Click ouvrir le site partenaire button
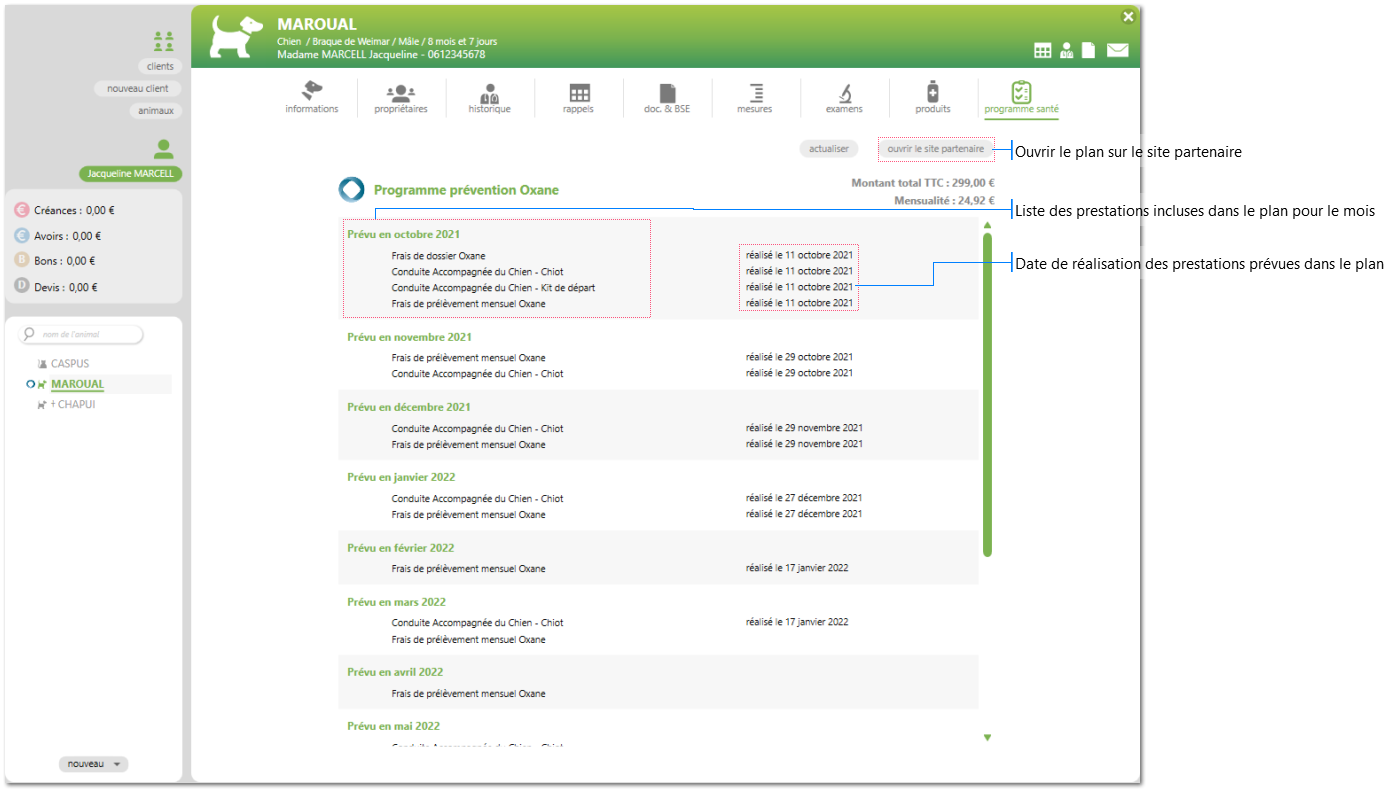The width and height of the screenshot is (1397, 792). coord(936,149)
